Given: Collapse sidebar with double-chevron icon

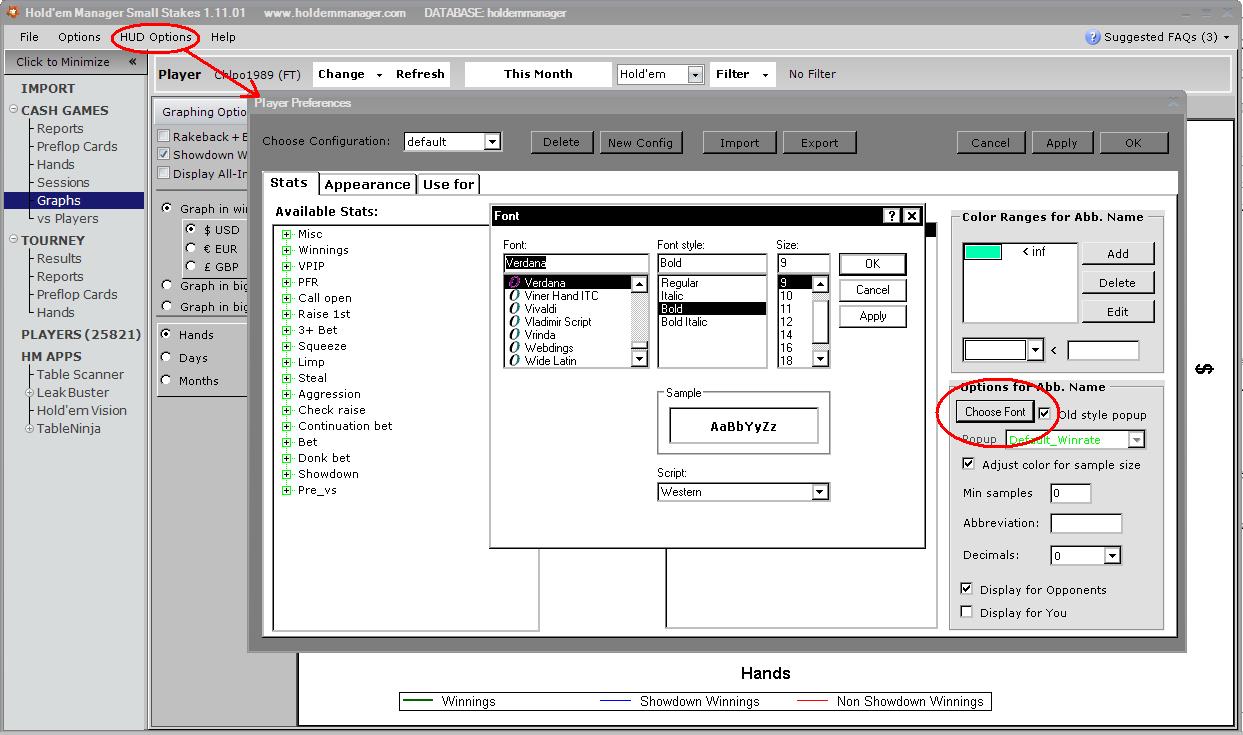Looking at the screenshot, I should [132, 62].
